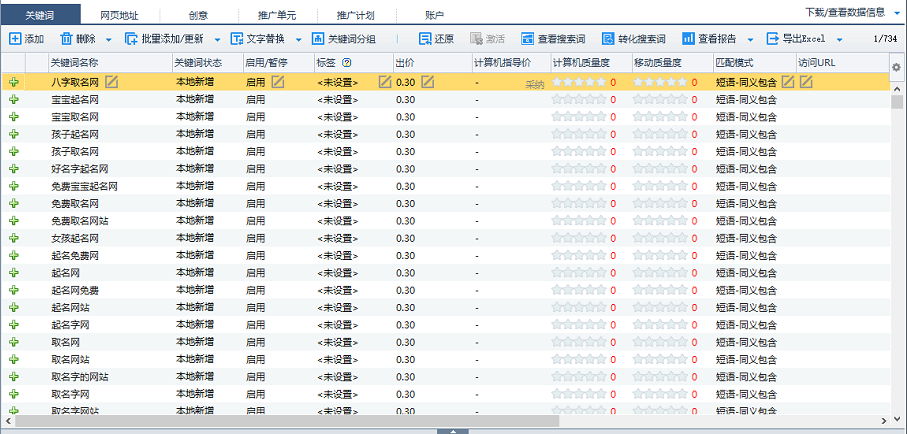Switch to the 推广单元 tab
907x434 pixels.
277,15
